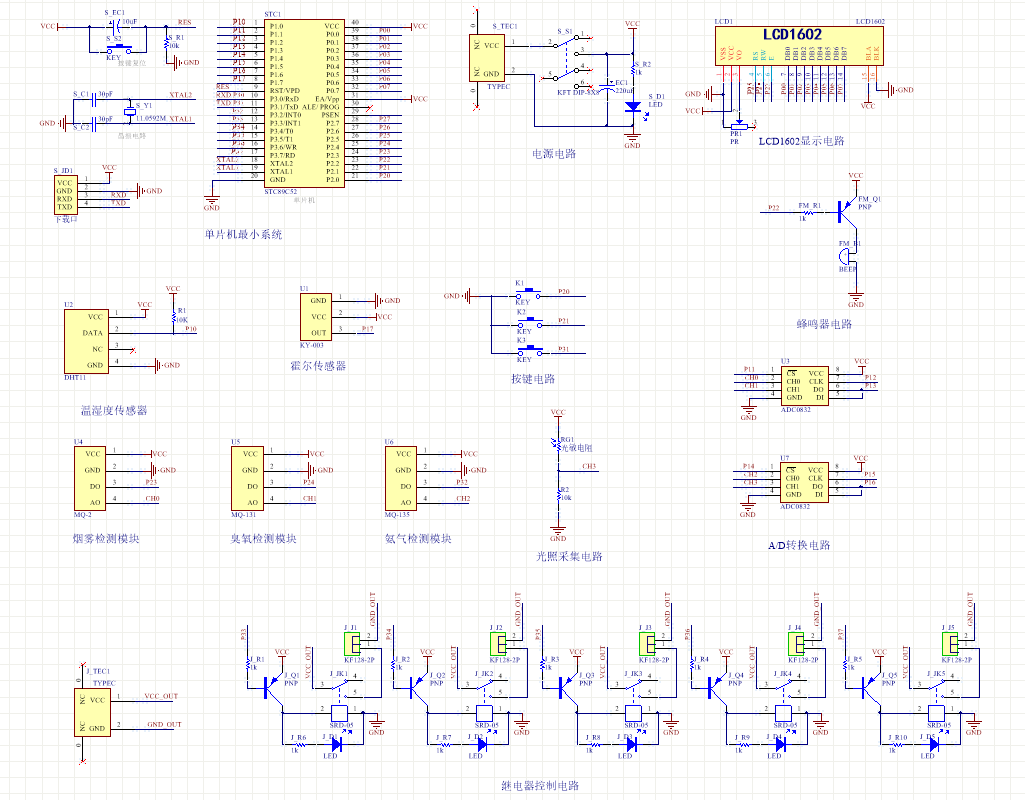Click the S_S2 reset key symbol

point(118,48)
